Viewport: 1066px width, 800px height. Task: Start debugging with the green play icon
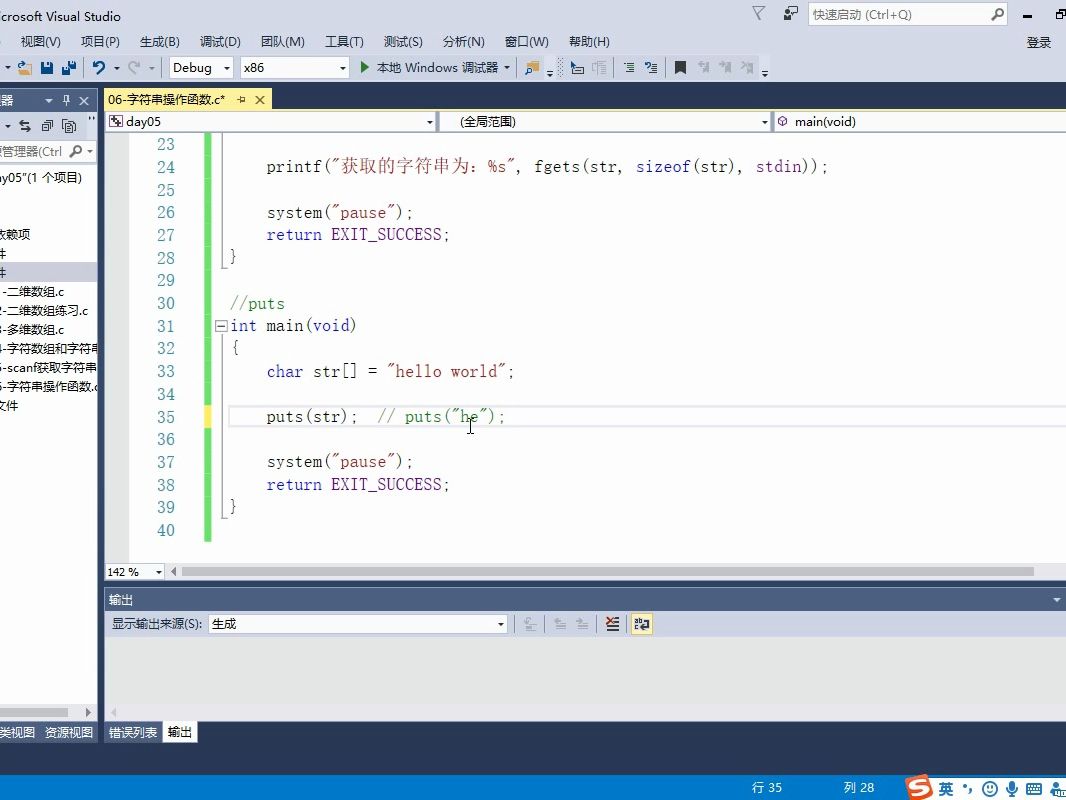(364, 67)
